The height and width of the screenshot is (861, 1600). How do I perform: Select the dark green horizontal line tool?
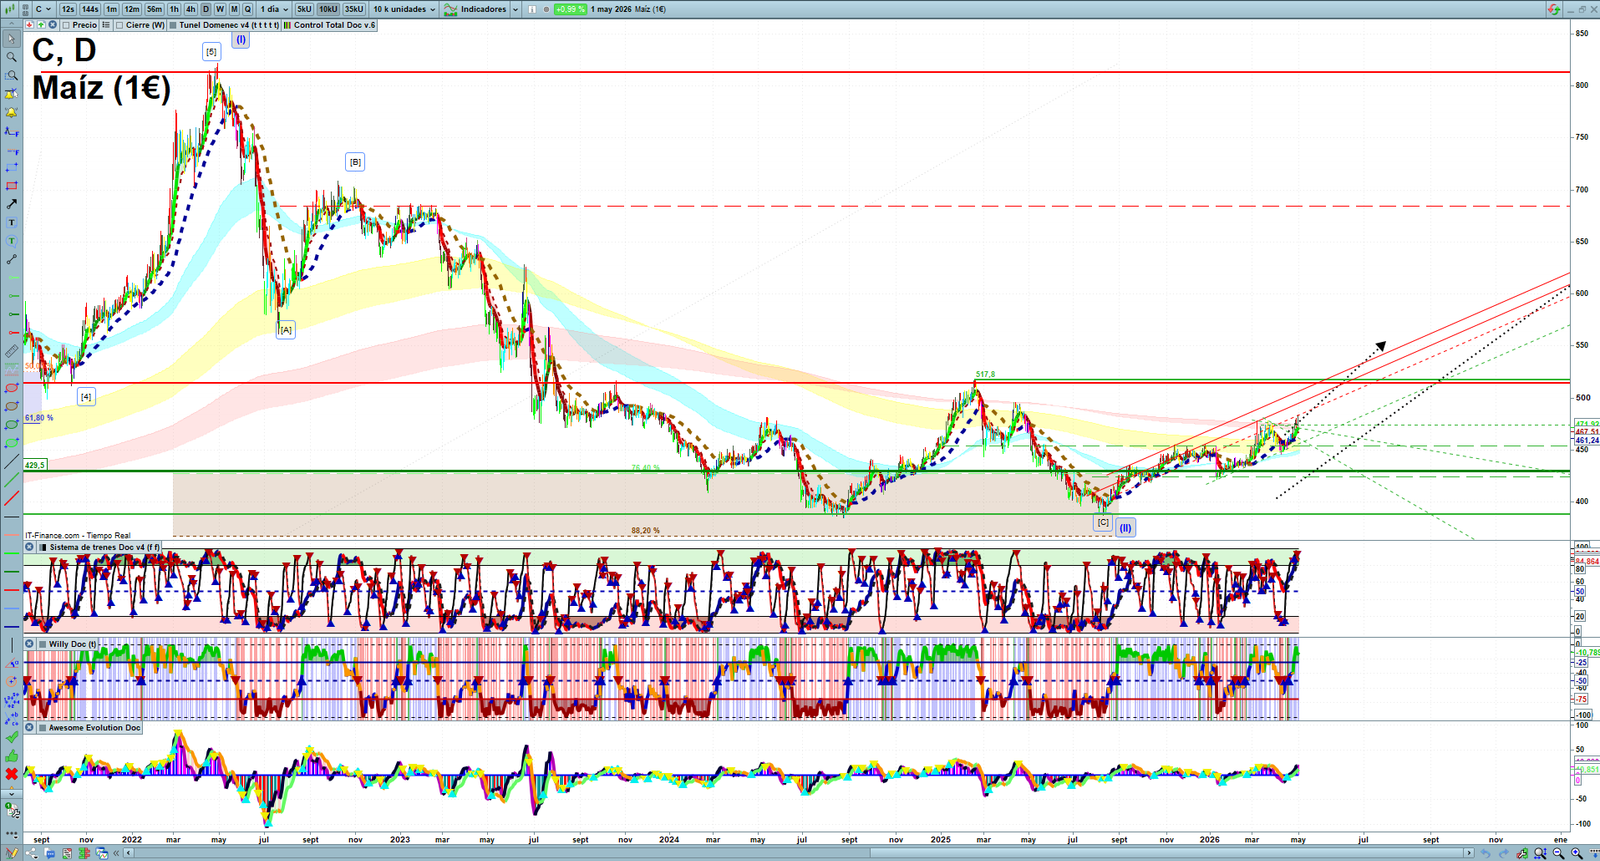coord(11,572)
